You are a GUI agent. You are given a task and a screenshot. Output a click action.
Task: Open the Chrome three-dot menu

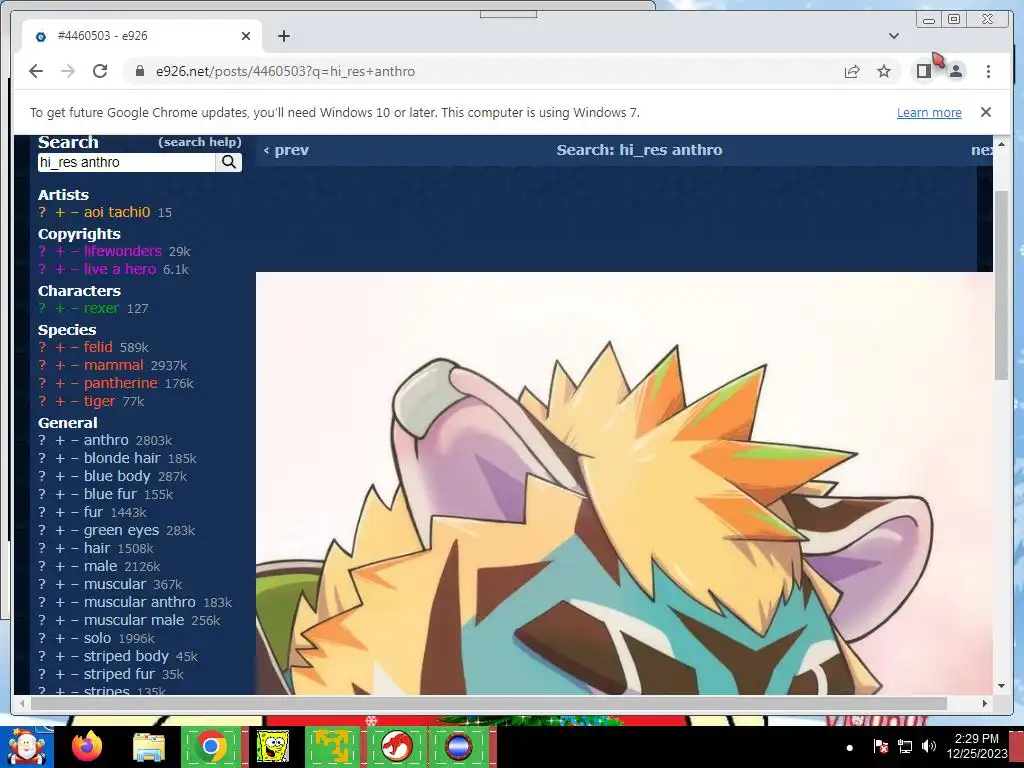pos(988,71)
